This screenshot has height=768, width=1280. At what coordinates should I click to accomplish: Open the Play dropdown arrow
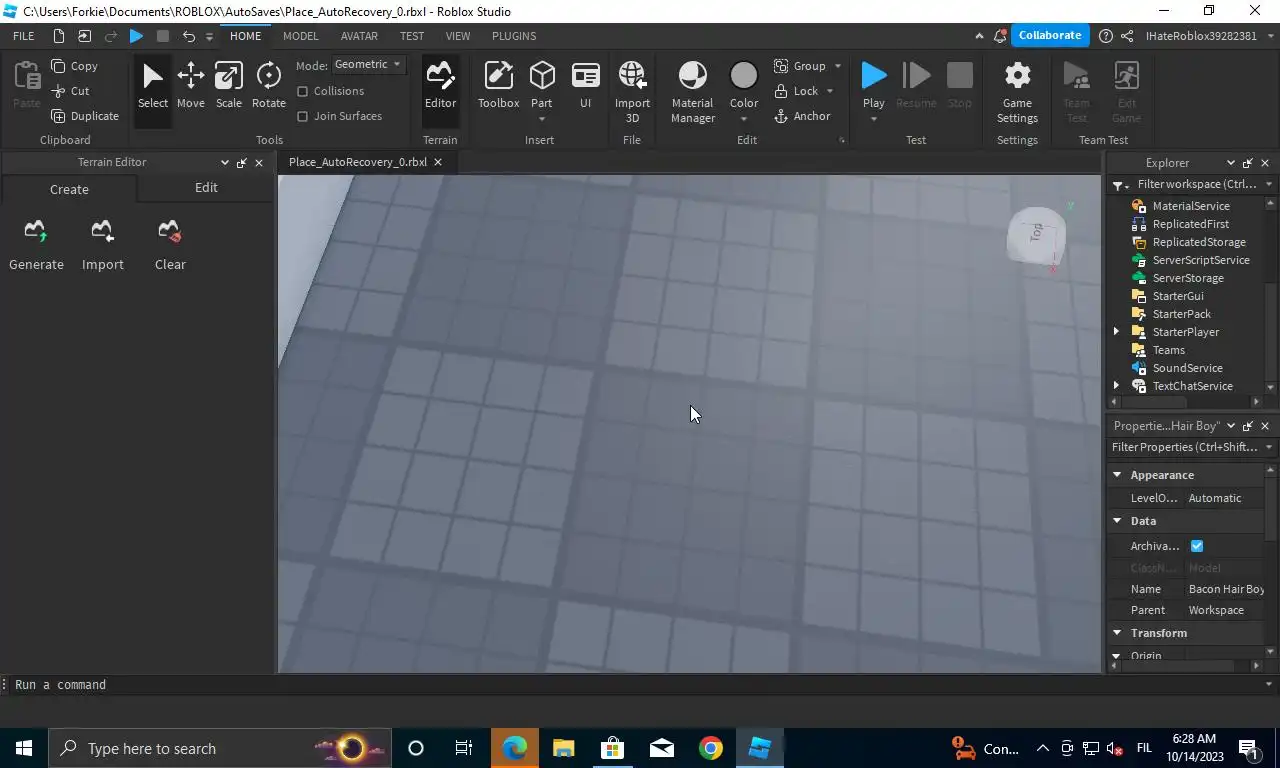point(874,119)
